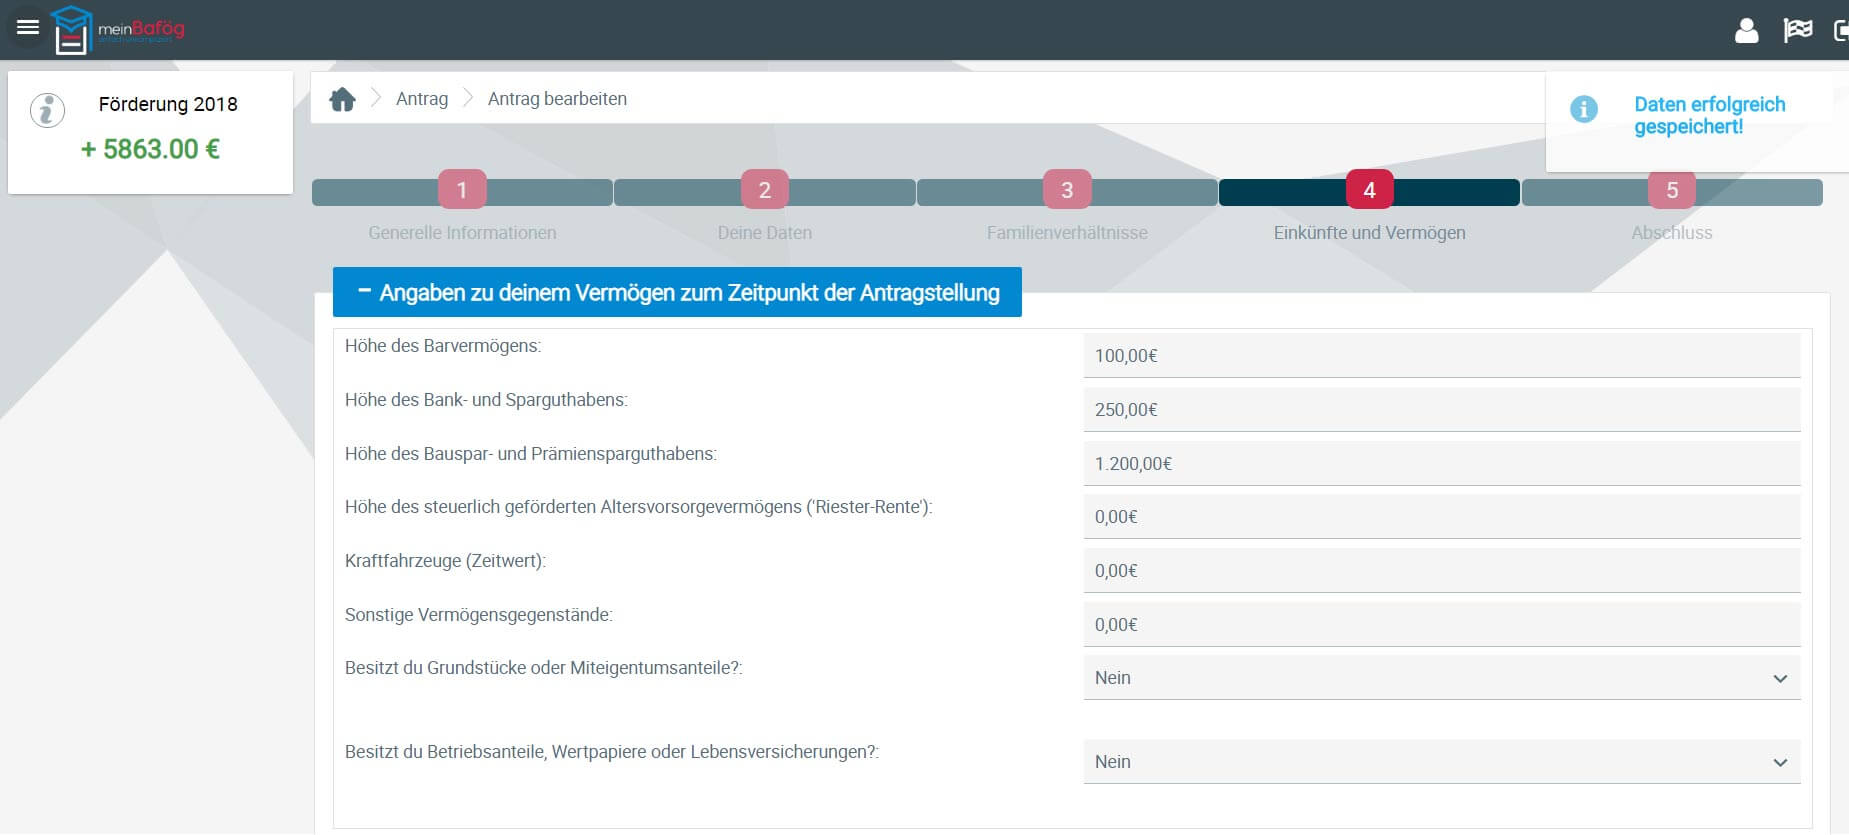This screenshot has height=835, width=1849.
Task: Go to step 5 Abschluss
Action: [x=1671, y=190]
